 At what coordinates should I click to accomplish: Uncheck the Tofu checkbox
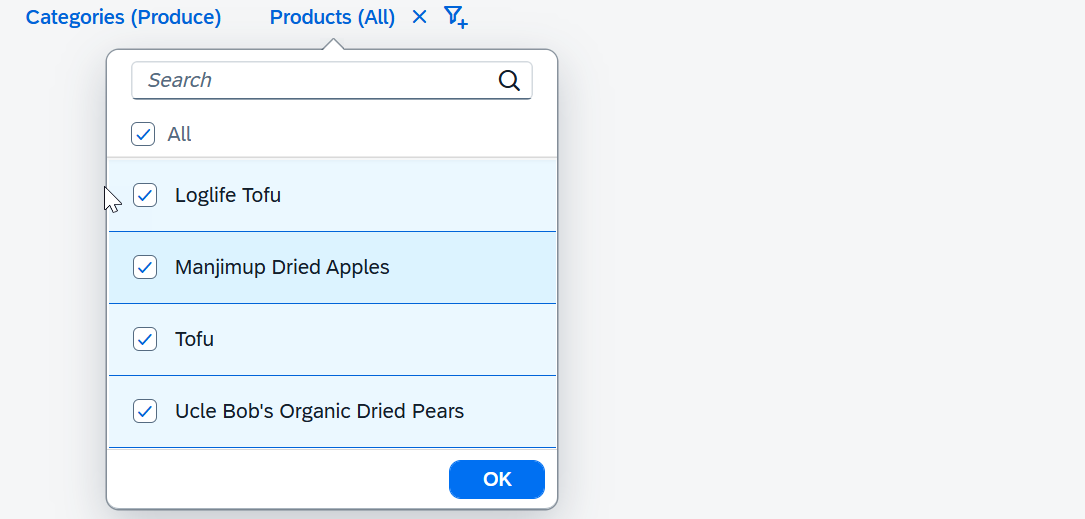(x=145, y=339)
